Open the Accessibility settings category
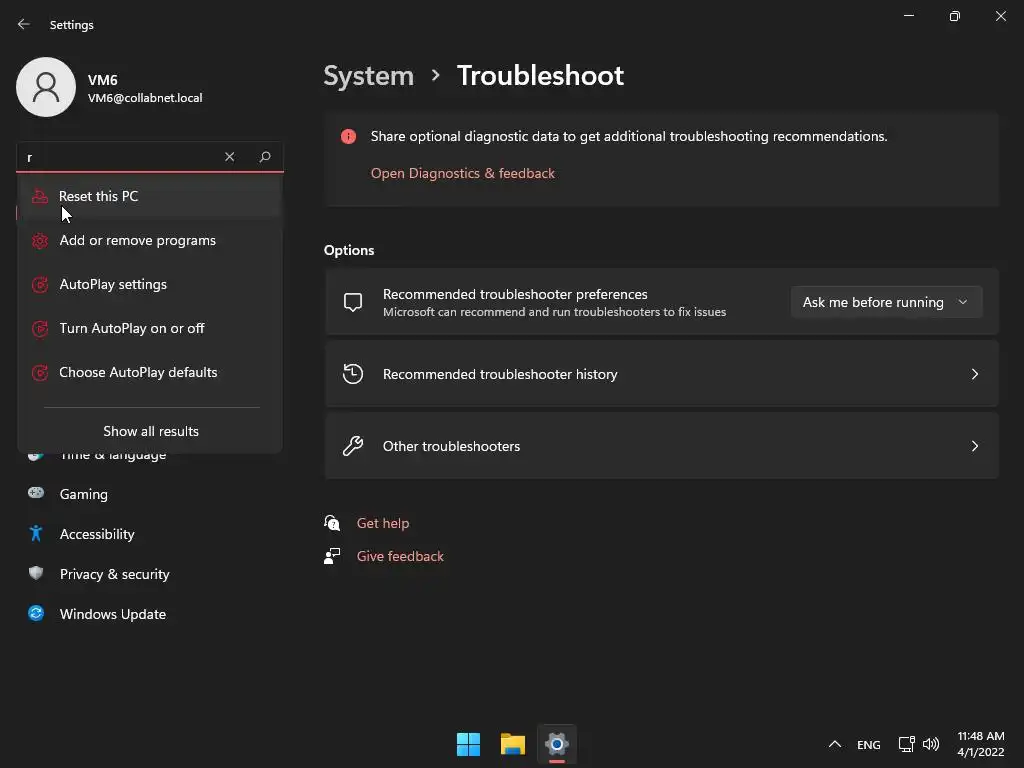 tap(97, 534)
